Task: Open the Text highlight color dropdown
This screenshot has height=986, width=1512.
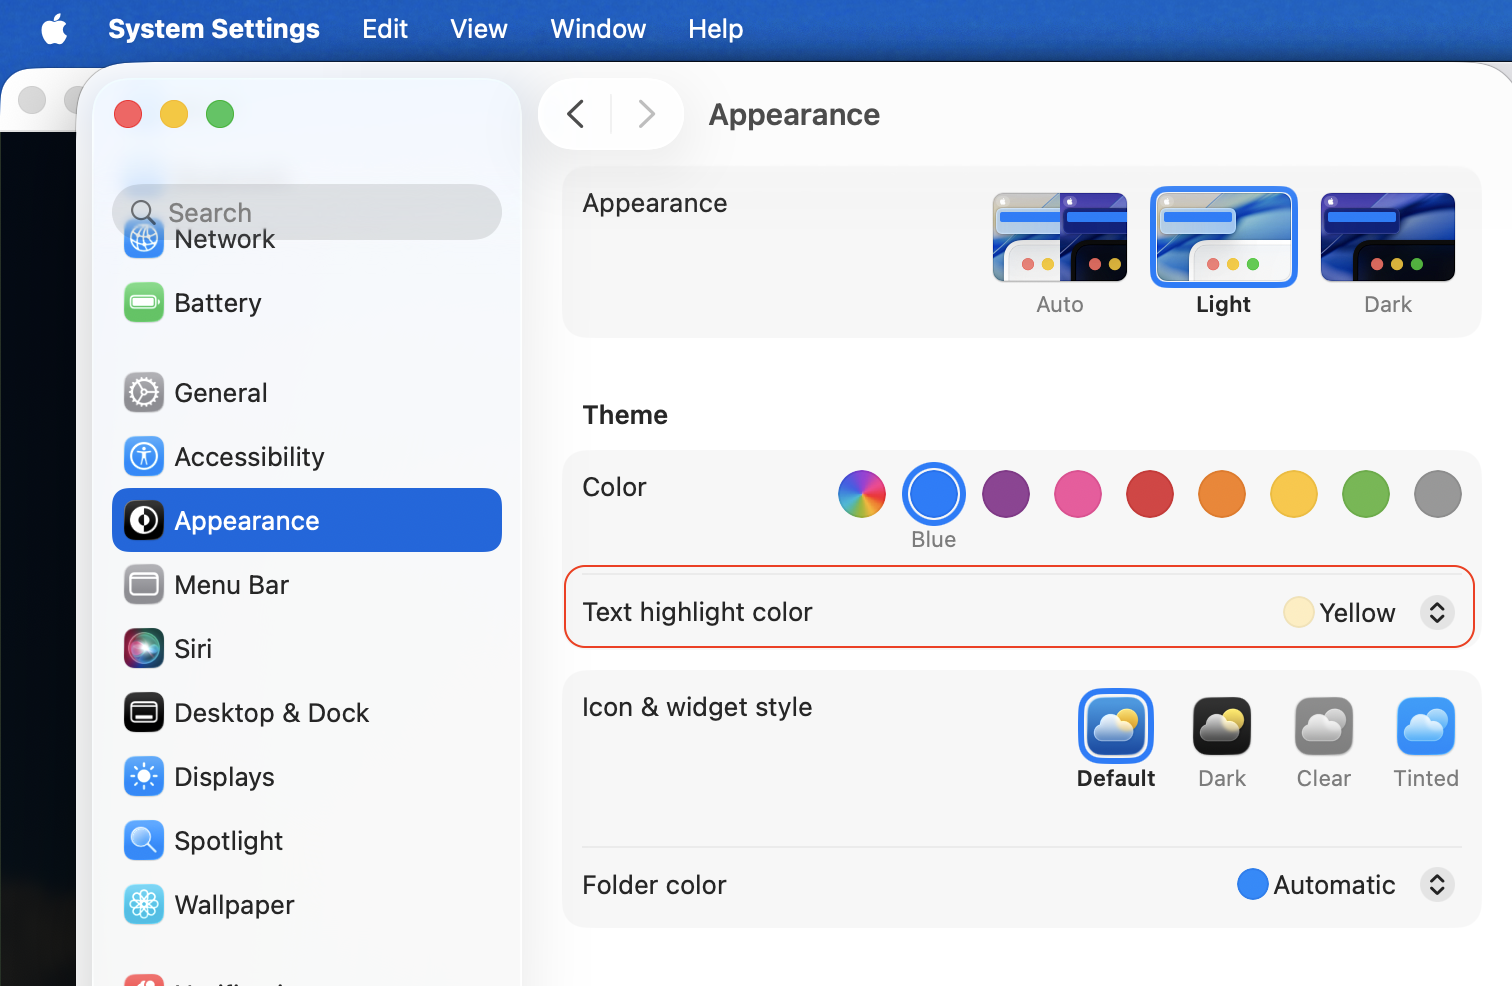Action: click(x=1436, y=612)
